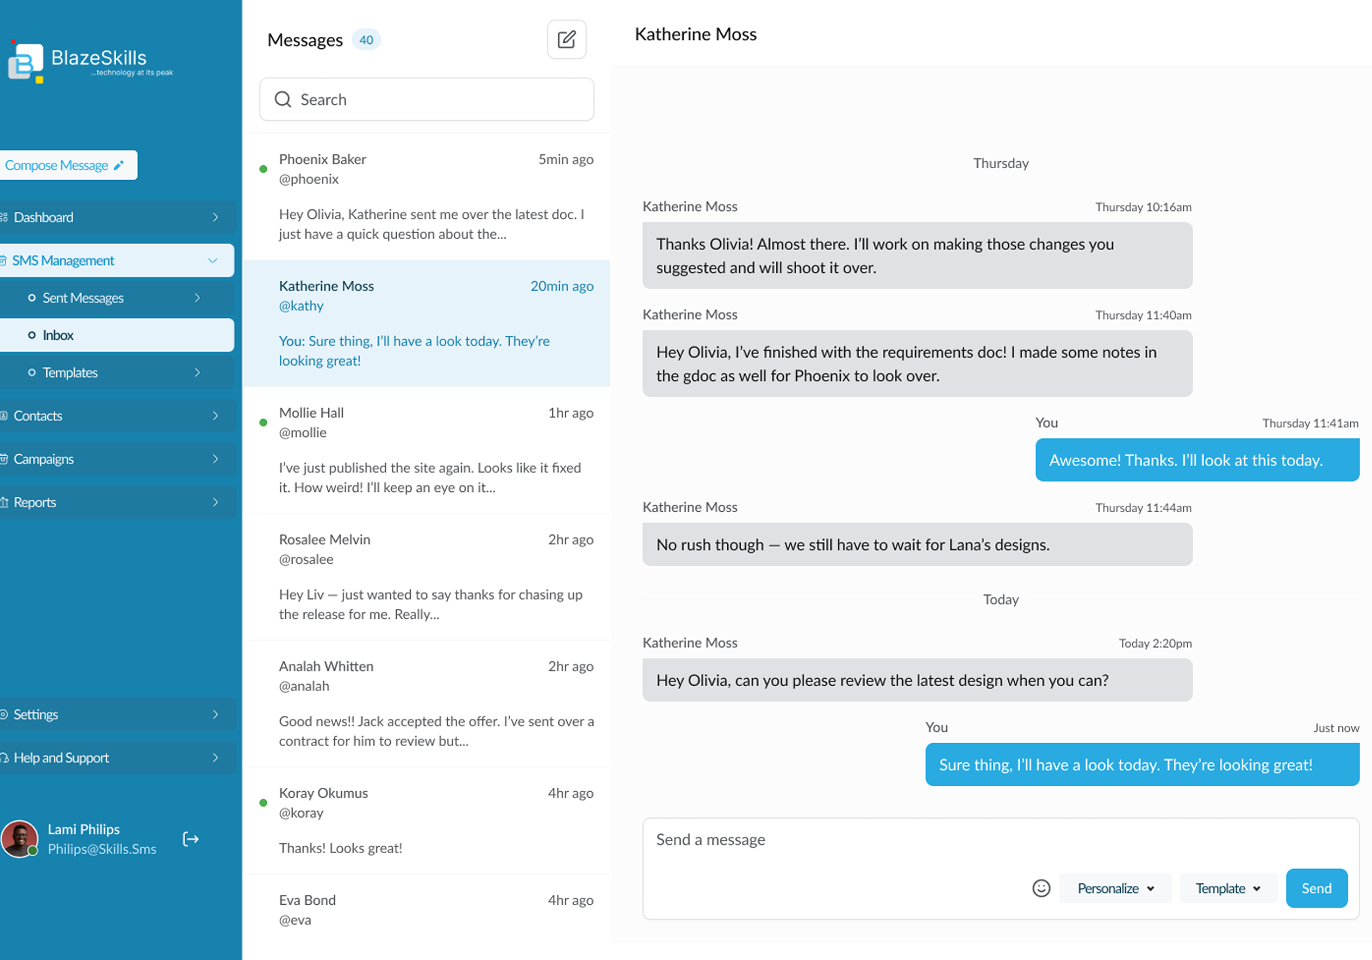Select the highlighted Katherine Moss conversation

pyautogui.click(x=427, y=324)
